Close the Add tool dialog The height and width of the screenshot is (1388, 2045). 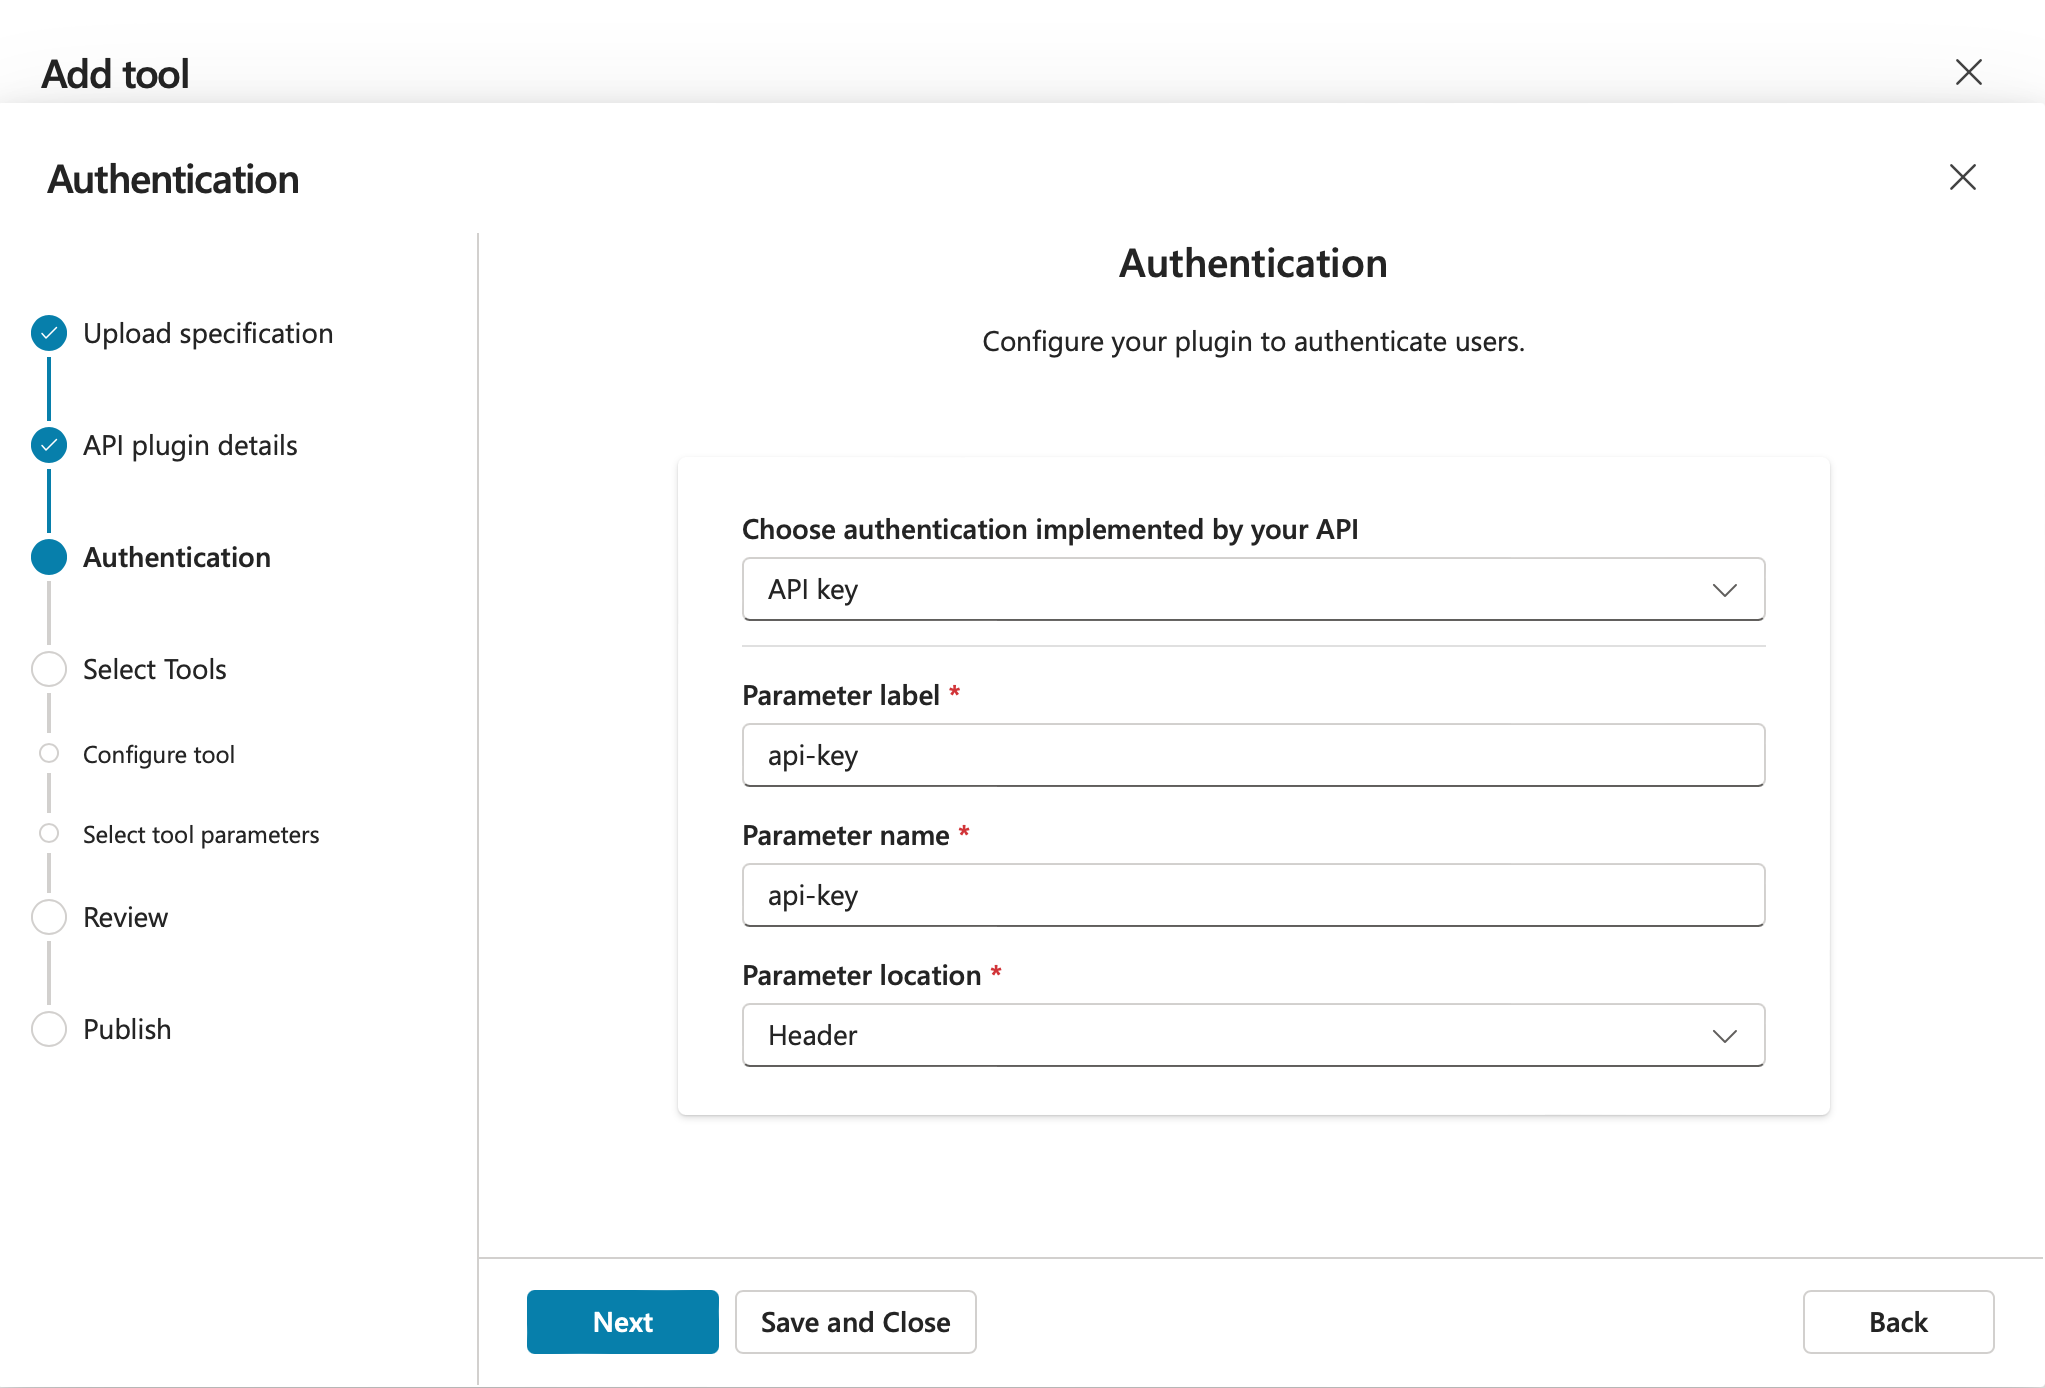[x=1968, y=72]
